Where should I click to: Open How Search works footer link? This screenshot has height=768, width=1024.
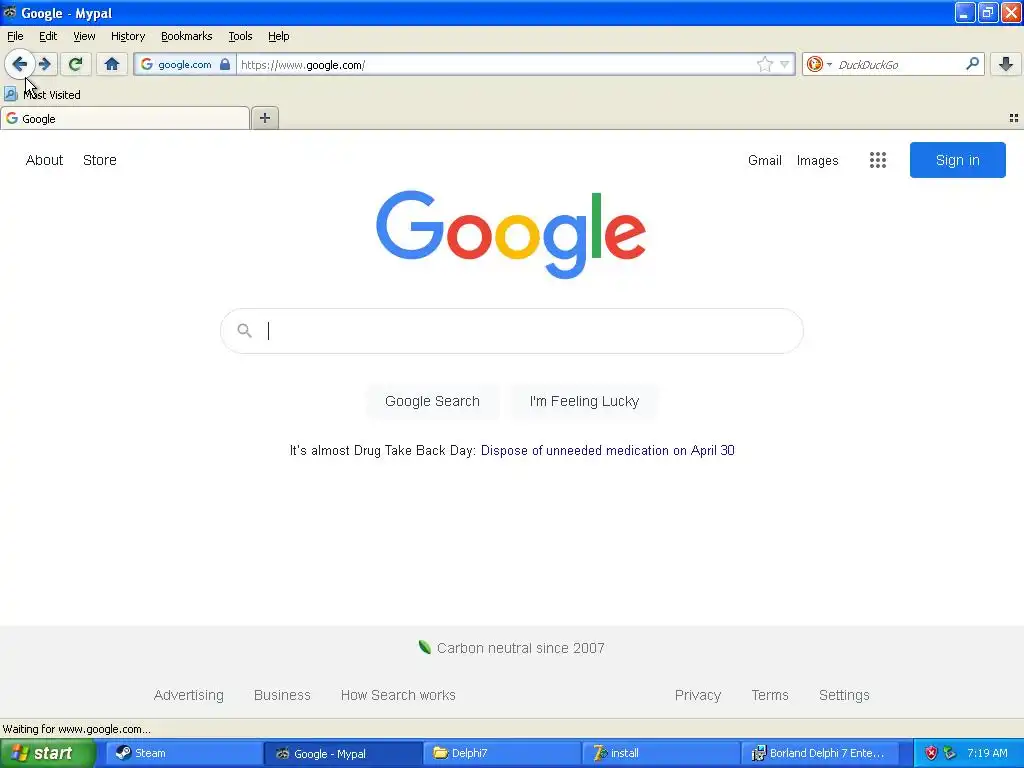pos(398,695)
